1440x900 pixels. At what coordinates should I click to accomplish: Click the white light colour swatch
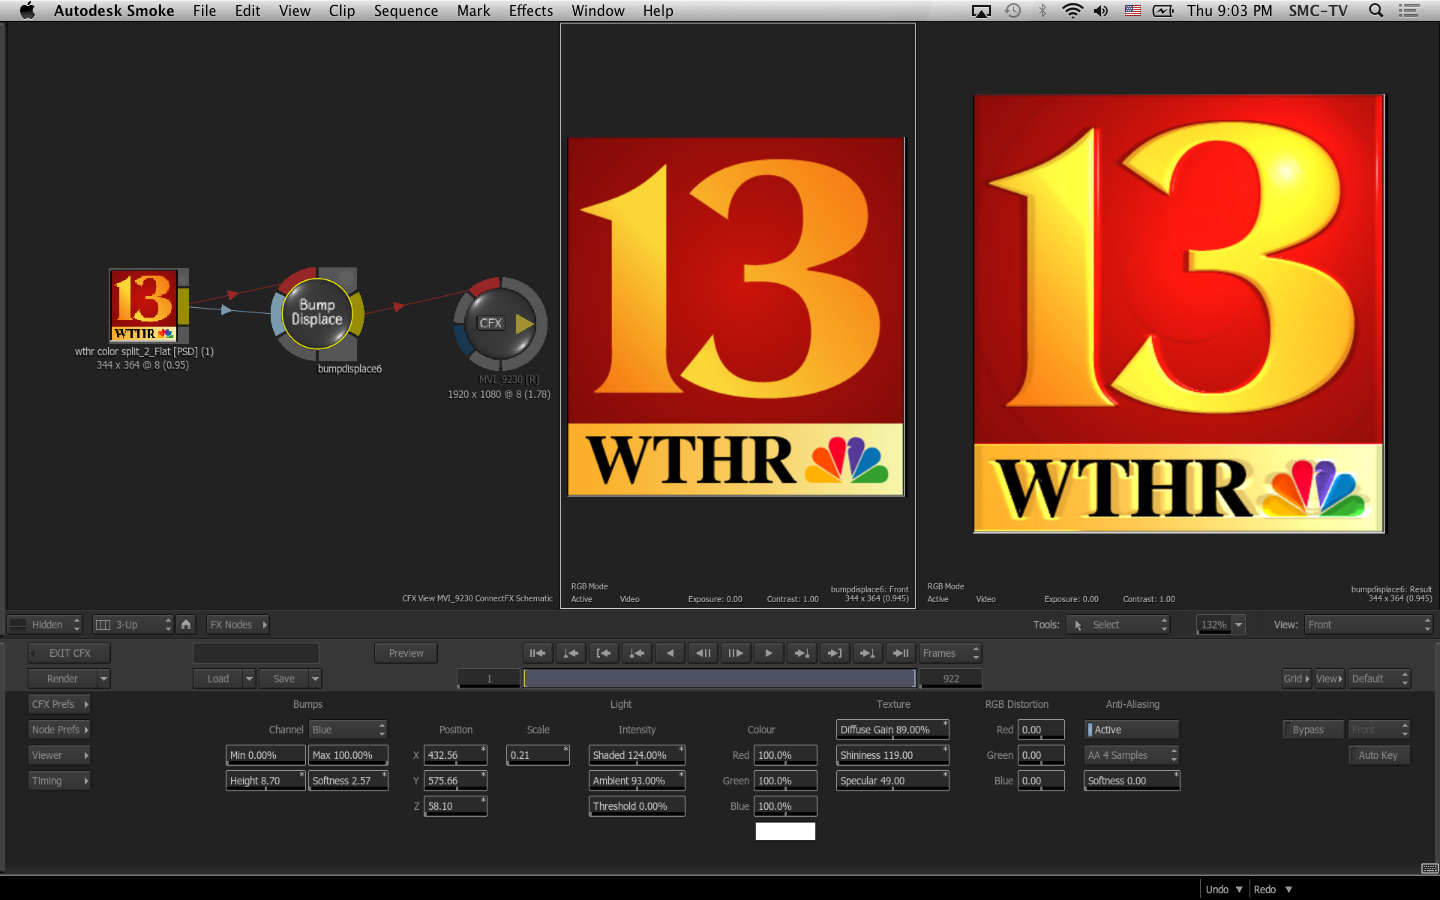coord(785,831)
